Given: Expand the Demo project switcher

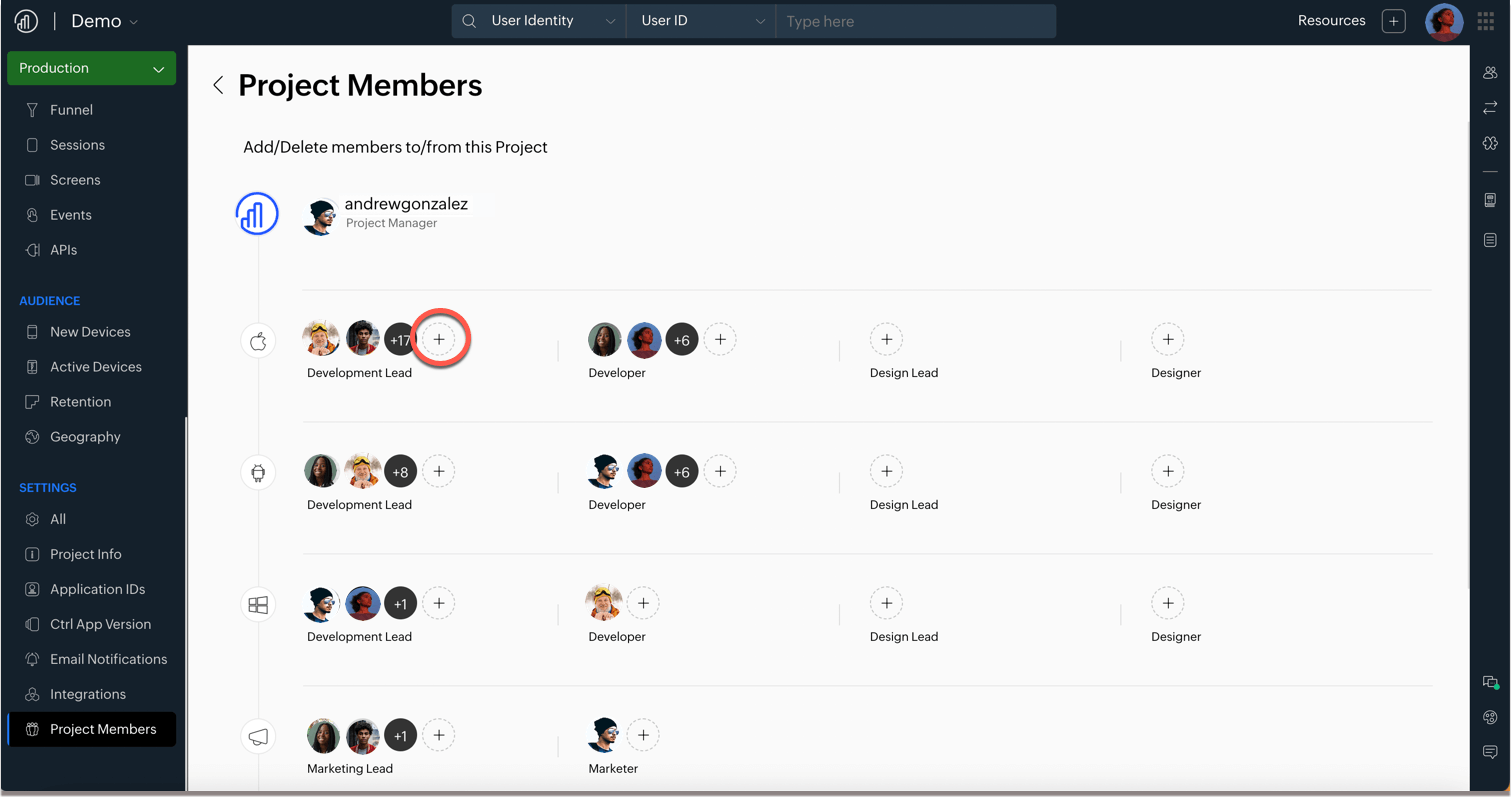Looking at the screenshot, I should (104, 21).
